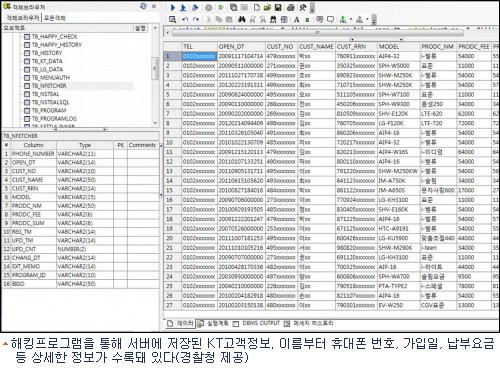This screenshot has height=368, width=500.
Task: Select the TB_LG_DATA table
Action: pyautogui.click(x=47, y=69)
